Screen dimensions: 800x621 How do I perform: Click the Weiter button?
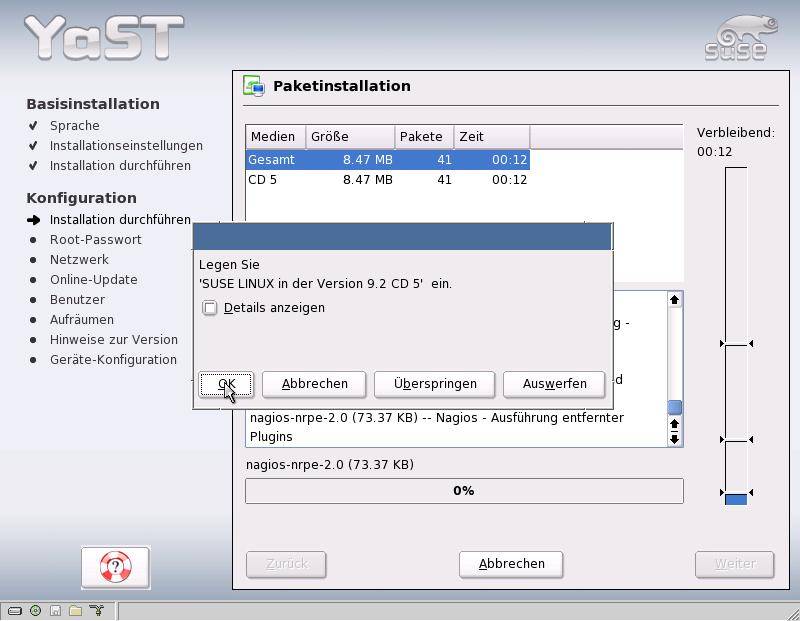(x=735, y=564)
